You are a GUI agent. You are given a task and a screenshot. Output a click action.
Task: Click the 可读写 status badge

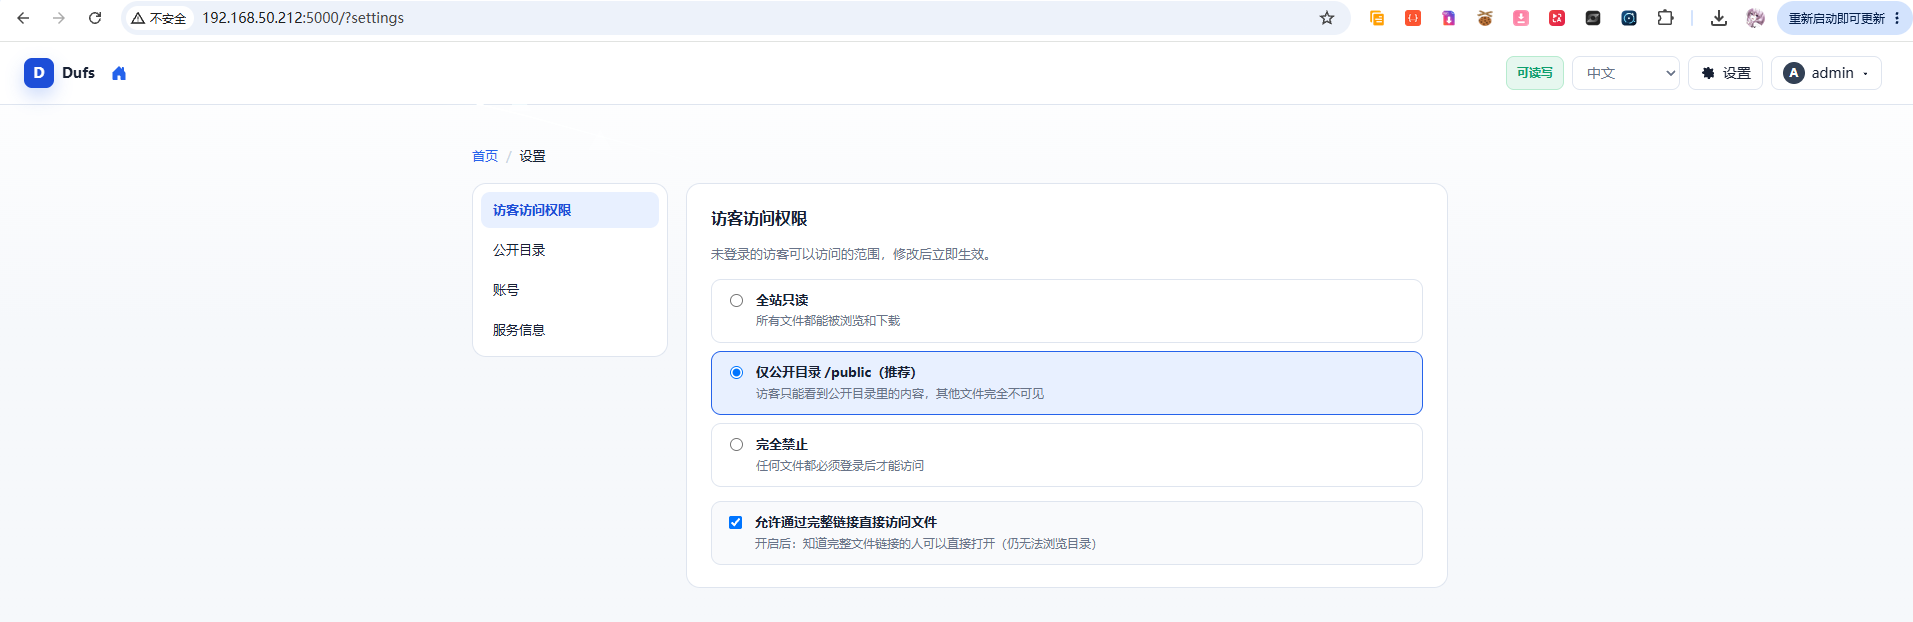[1535, 73]
